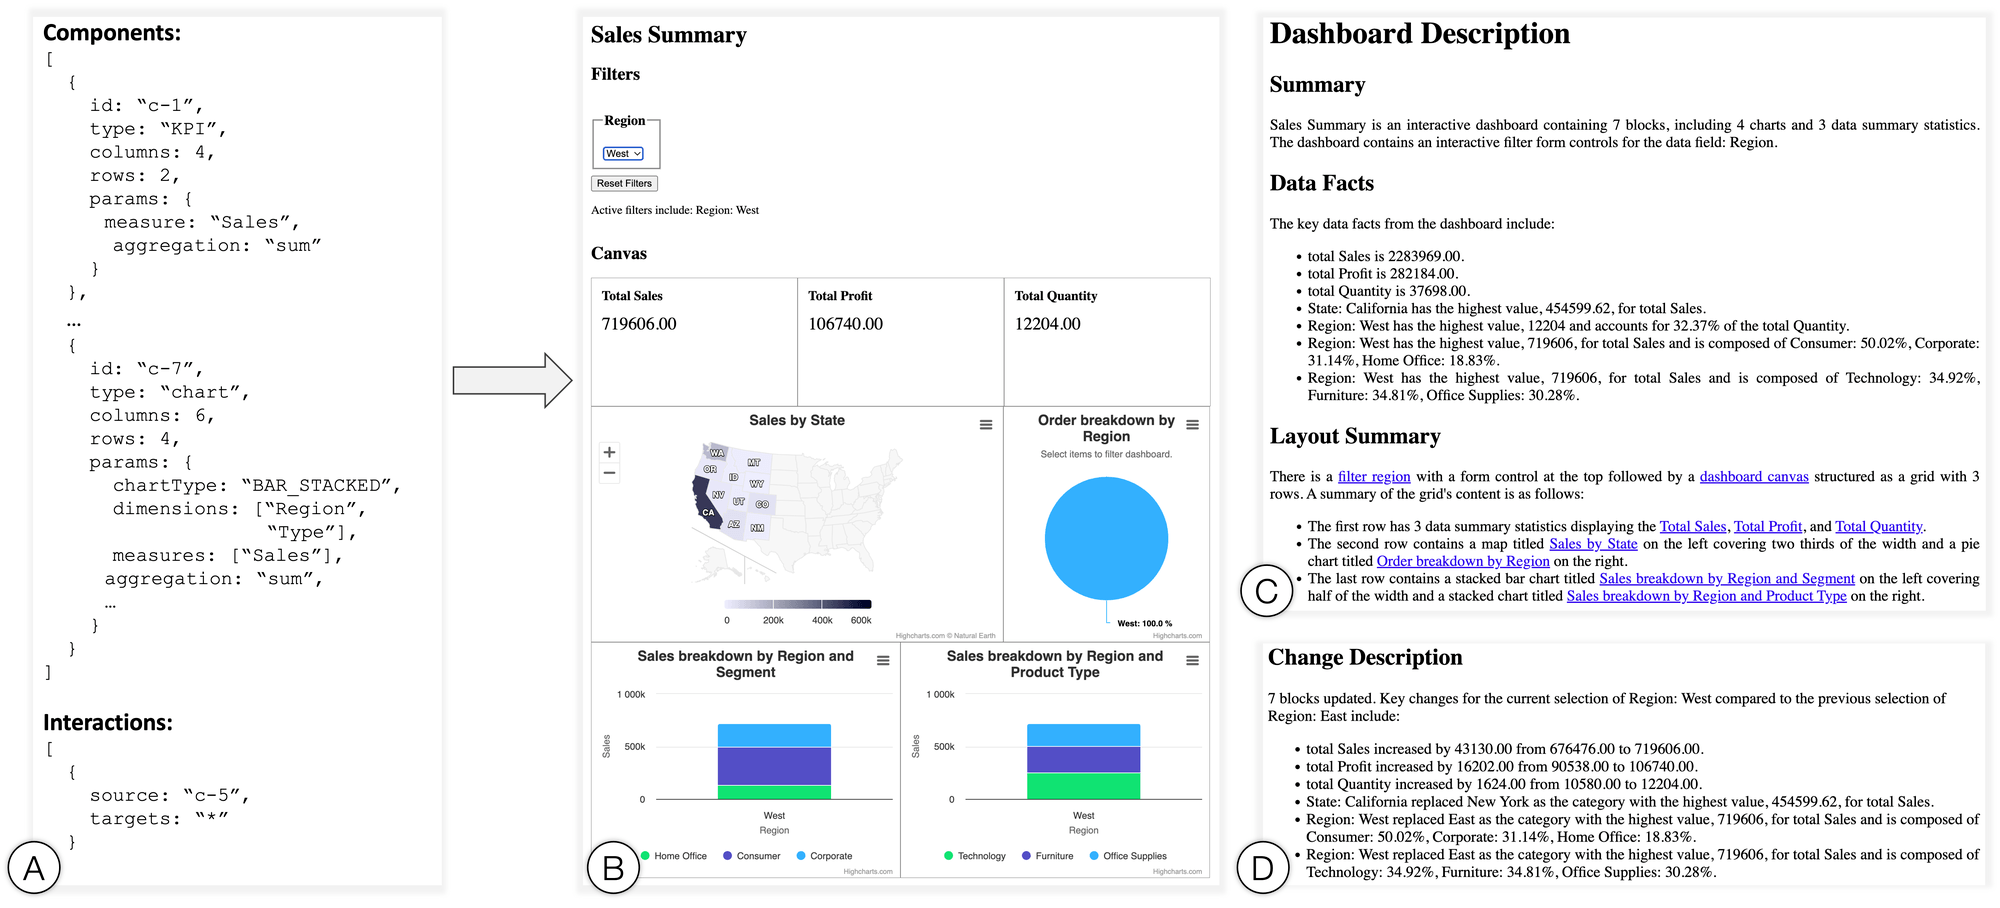The image size is (2000, 908).
Task: Open the filter region link in Layout Summary
Action: click(x=1374, y=476)
